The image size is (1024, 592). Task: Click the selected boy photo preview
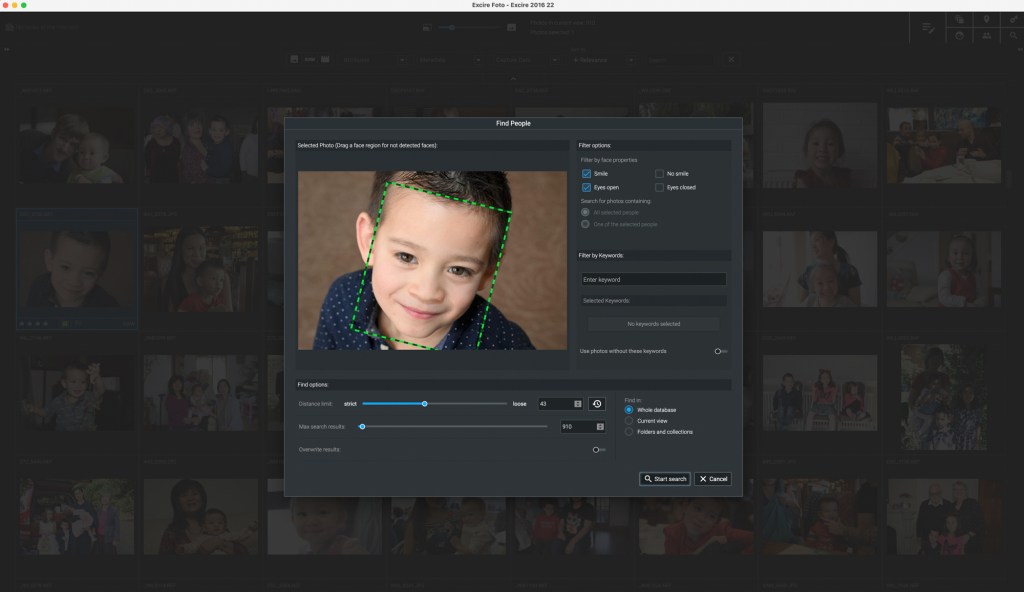432,260
